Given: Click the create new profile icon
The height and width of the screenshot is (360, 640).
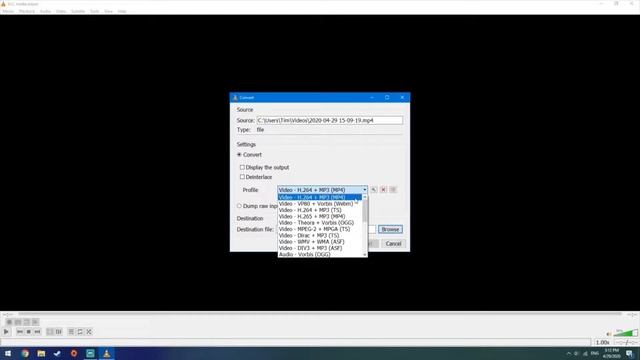Looking at the screenshot, I should pyautogui.click(x=393, y=190).
